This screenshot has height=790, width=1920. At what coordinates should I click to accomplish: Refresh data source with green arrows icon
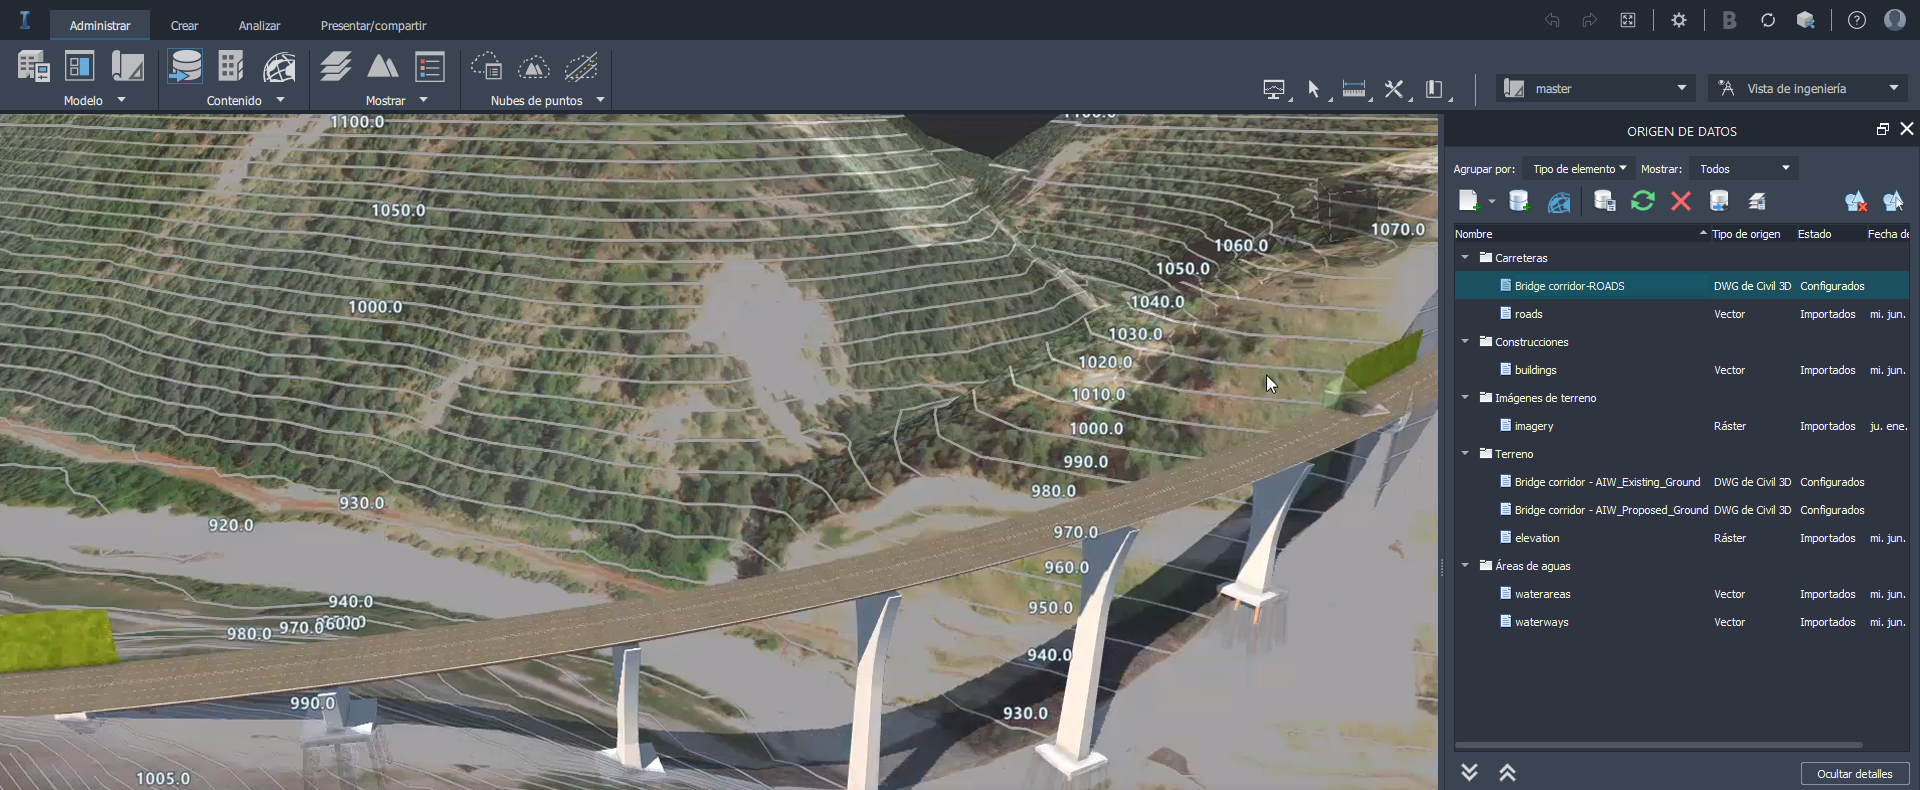tap(1643, 201)
